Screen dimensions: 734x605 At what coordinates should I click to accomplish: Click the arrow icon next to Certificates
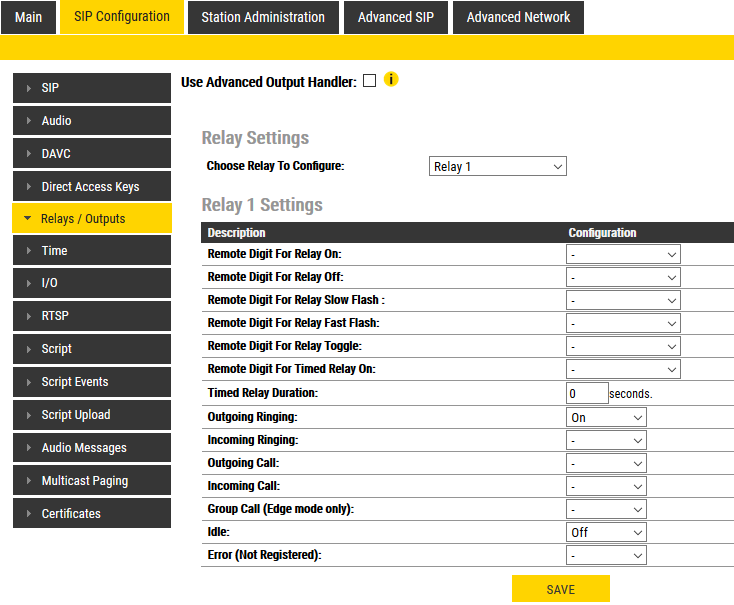tap(28, 514)
